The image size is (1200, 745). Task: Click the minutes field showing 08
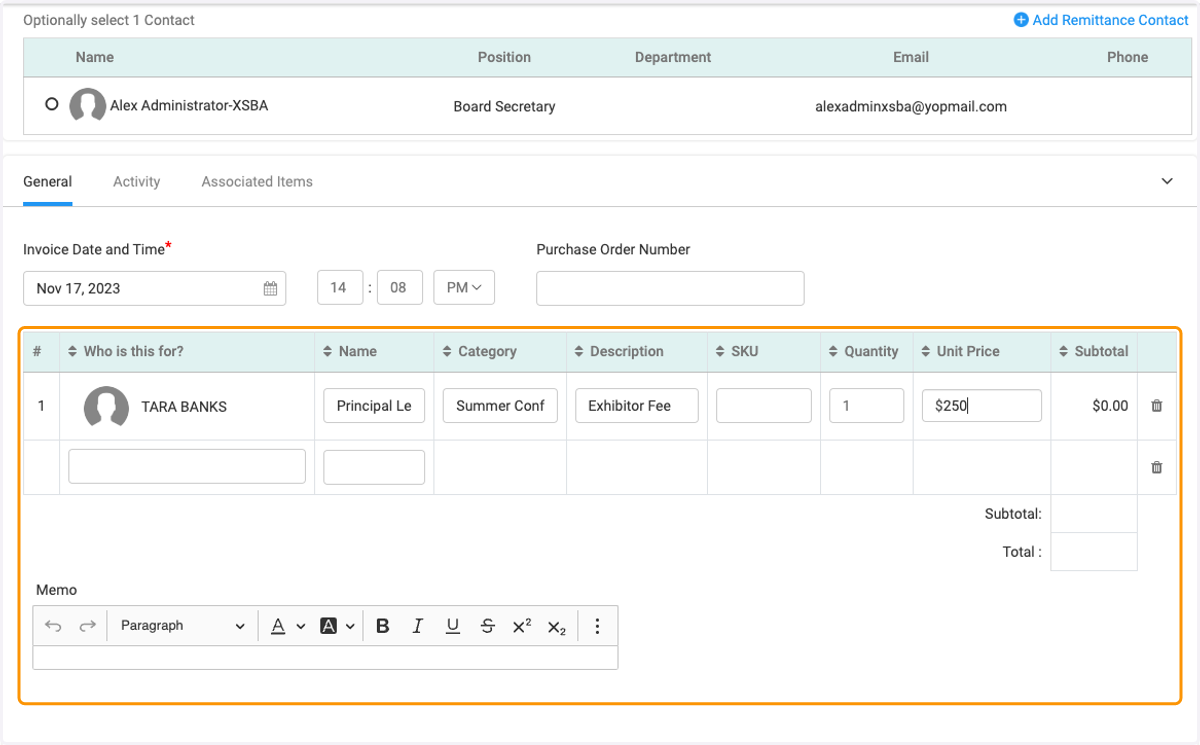click(399, 288)
